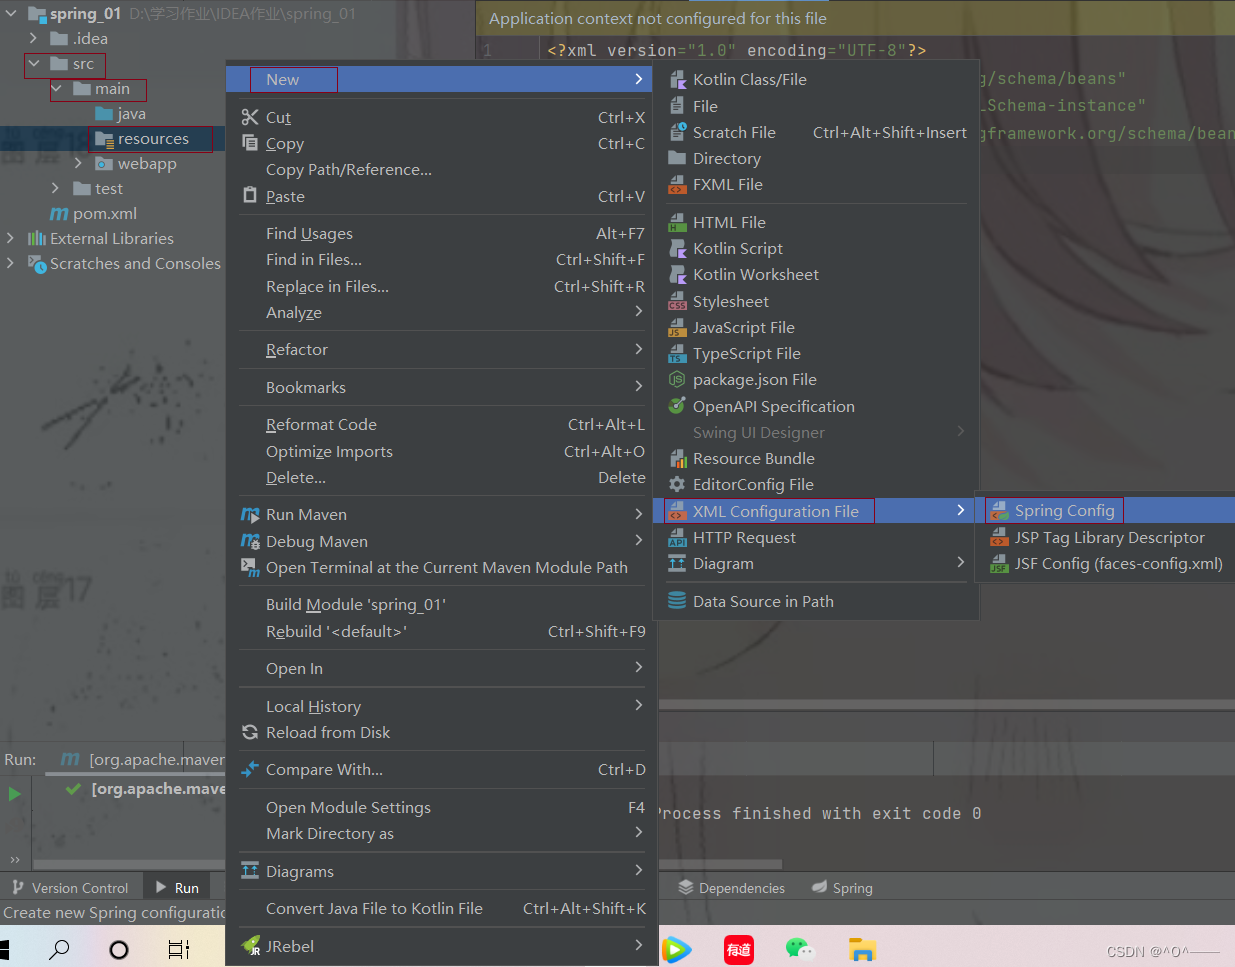Screen dimensions: 1235x967
Task: Click the Resource Bundle icon
Action: [x=677, y=458]
